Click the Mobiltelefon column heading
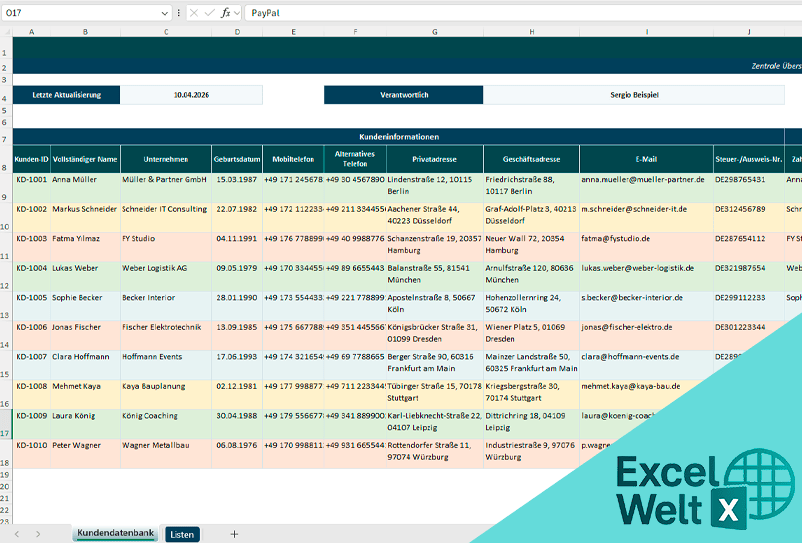 tap(293, 159)
